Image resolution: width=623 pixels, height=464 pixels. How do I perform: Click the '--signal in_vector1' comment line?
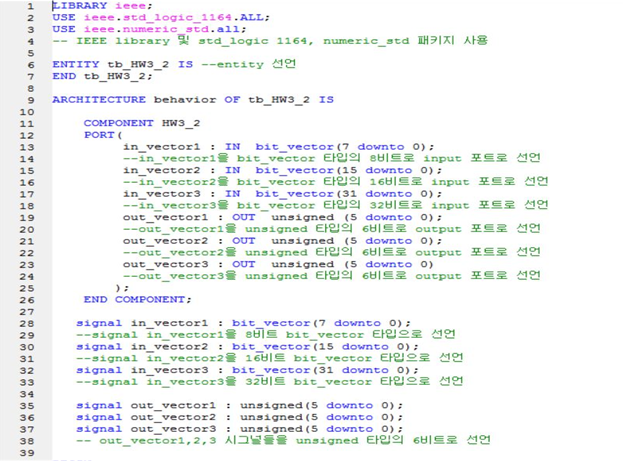pyautogui.click(x=266, y=334)
